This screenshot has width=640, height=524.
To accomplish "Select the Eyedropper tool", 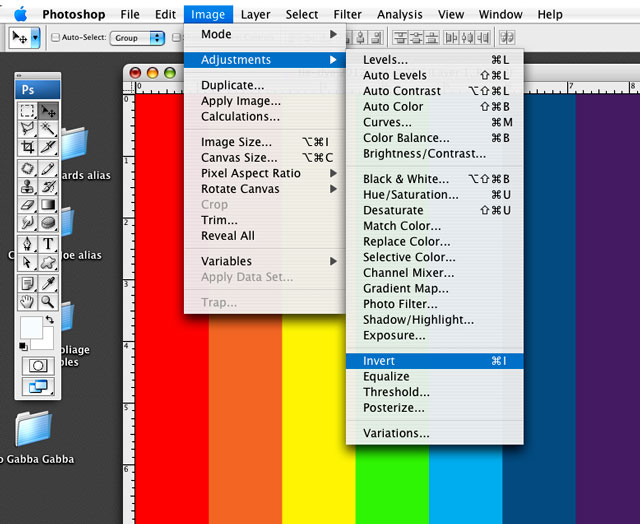I will pyautogui.click(x=47, y=282).
